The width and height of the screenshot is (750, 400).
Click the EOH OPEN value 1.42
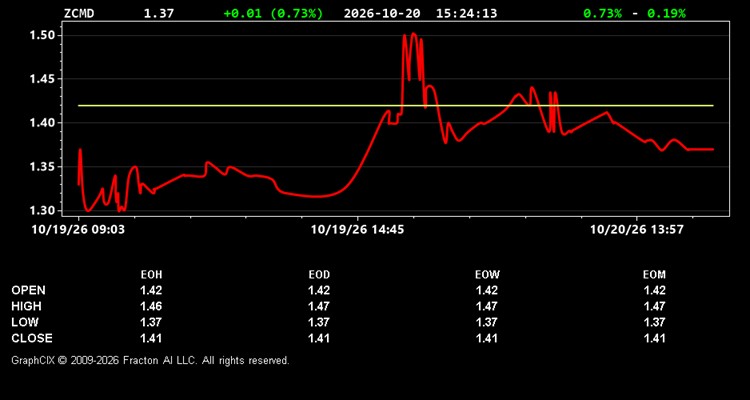click(x=151, y=290)
